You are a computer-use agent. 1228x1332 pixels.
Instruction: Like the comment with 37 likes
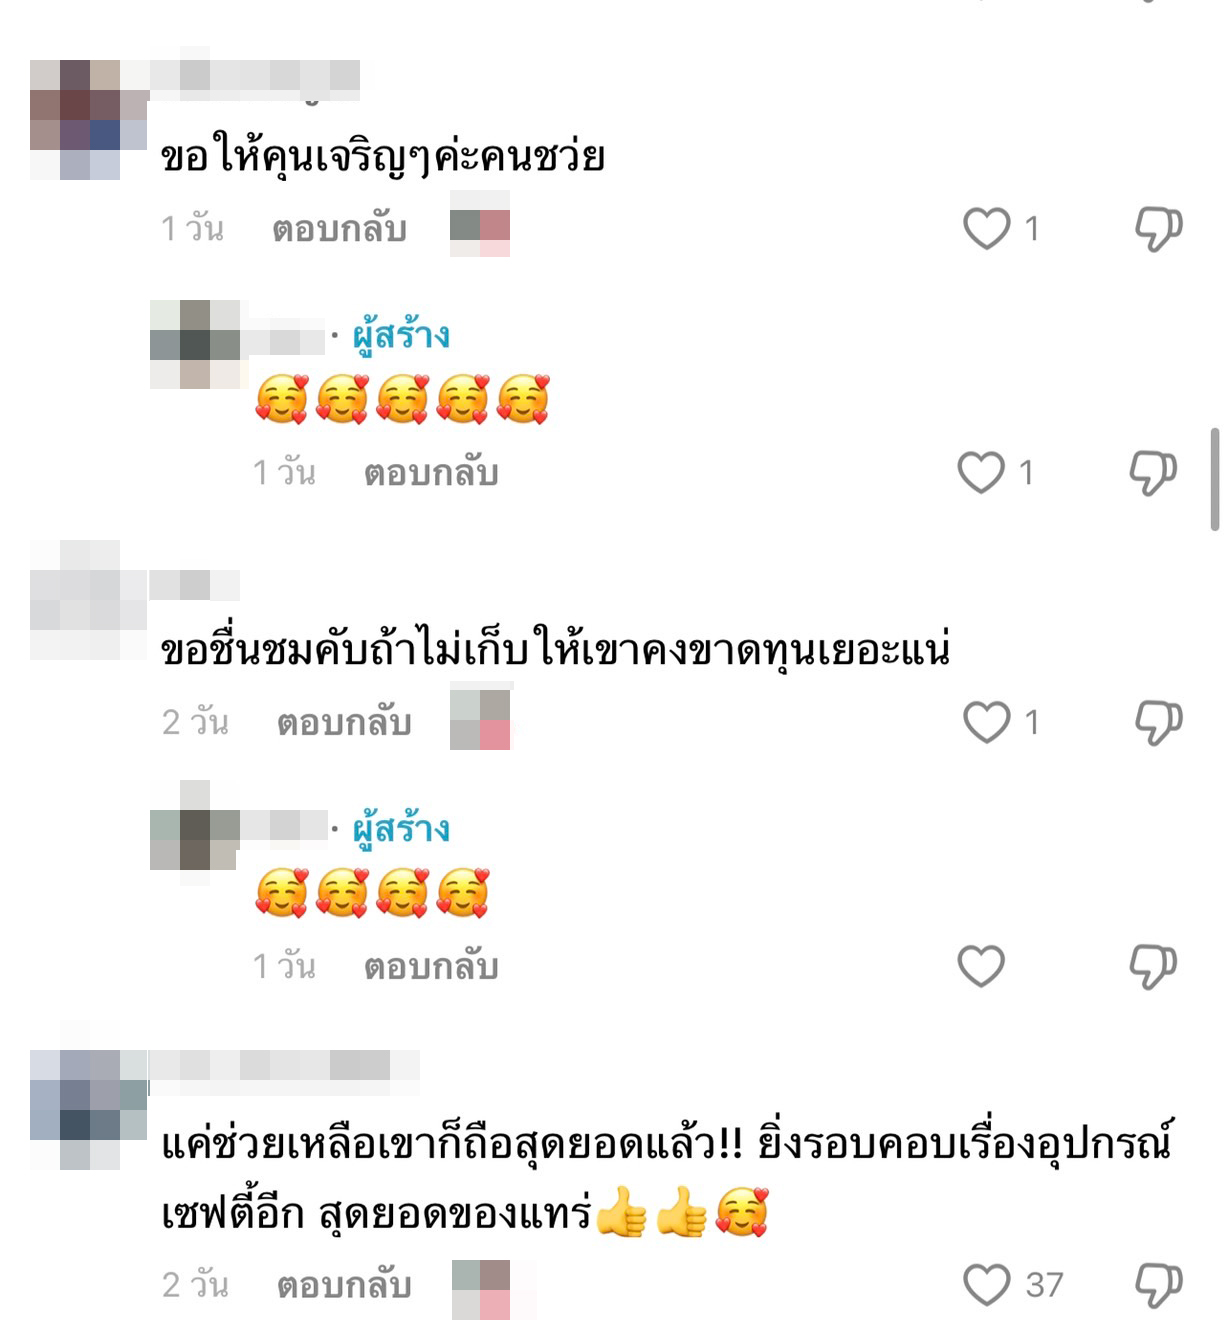point(986,1285)
